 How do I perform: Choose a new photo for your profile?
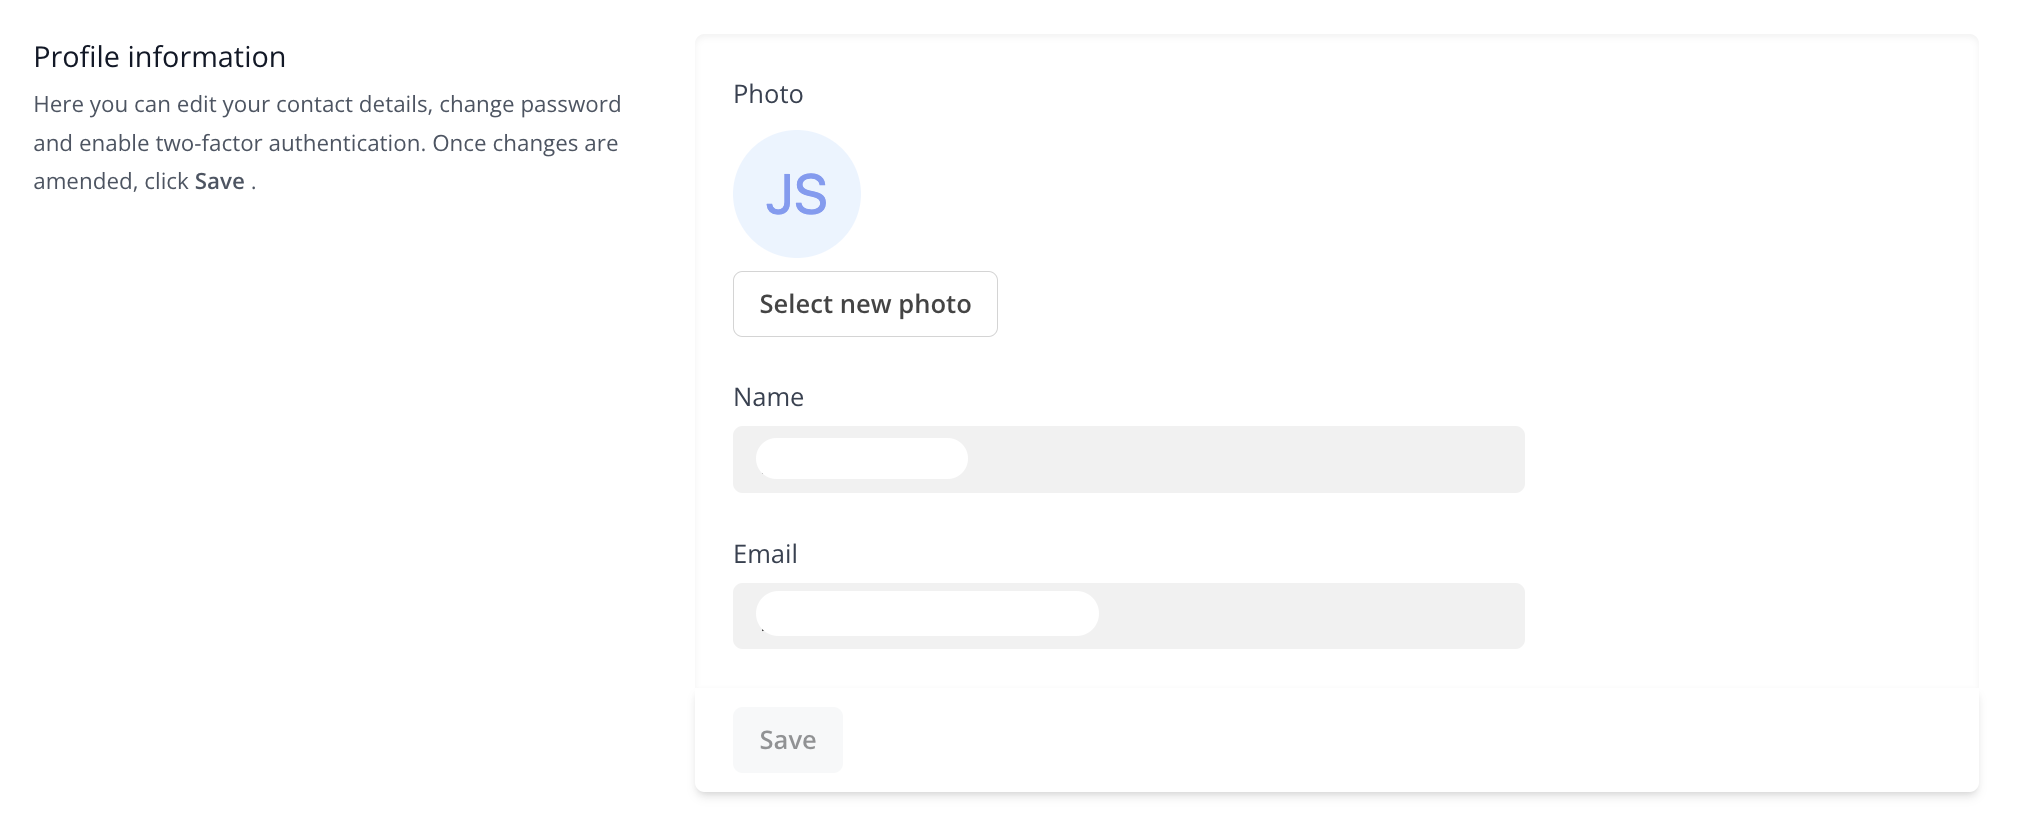click(864, 303)
